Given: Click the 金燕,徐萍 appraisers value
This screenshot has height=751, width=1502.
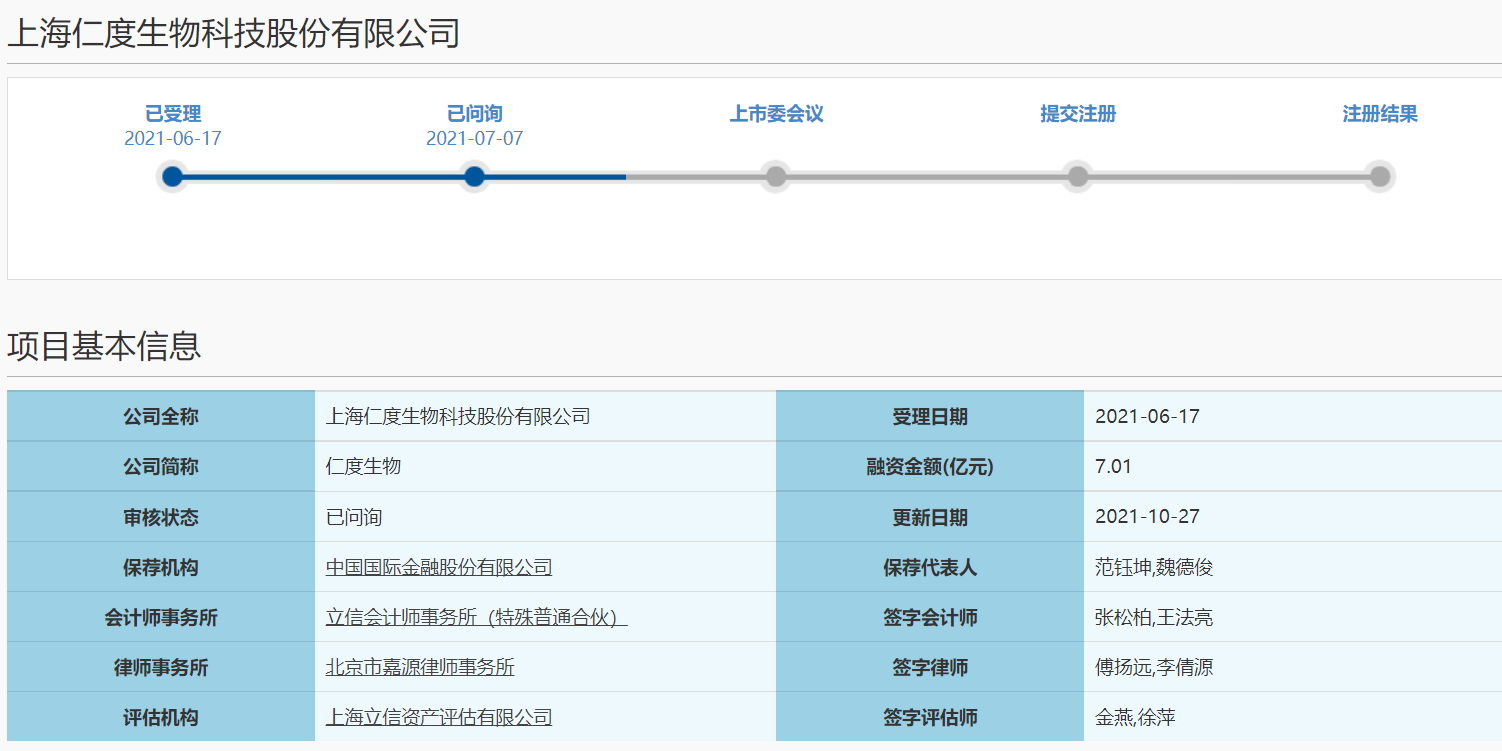Looking at the screenshot, I should tap(1135, 718).
